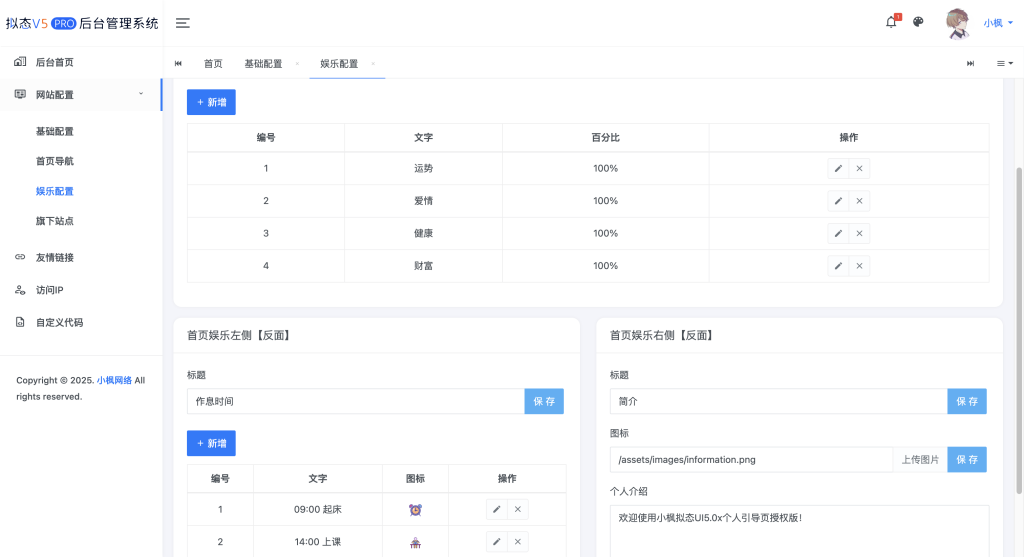Click the 上传图片 button

point(920,460)
